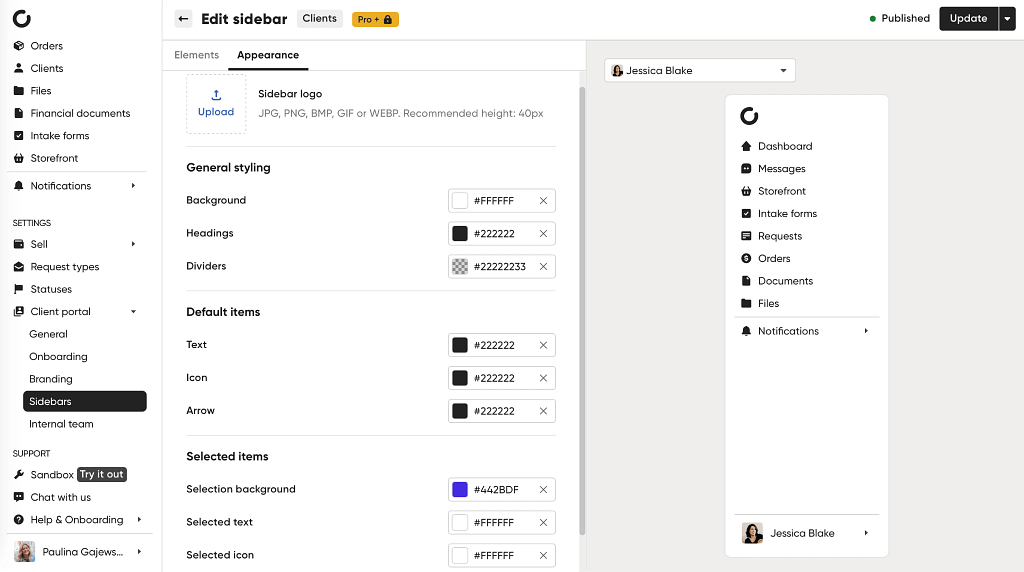
Task: Switch to the Elements tab
Action: pyautogui.click(x=197, y=55)
